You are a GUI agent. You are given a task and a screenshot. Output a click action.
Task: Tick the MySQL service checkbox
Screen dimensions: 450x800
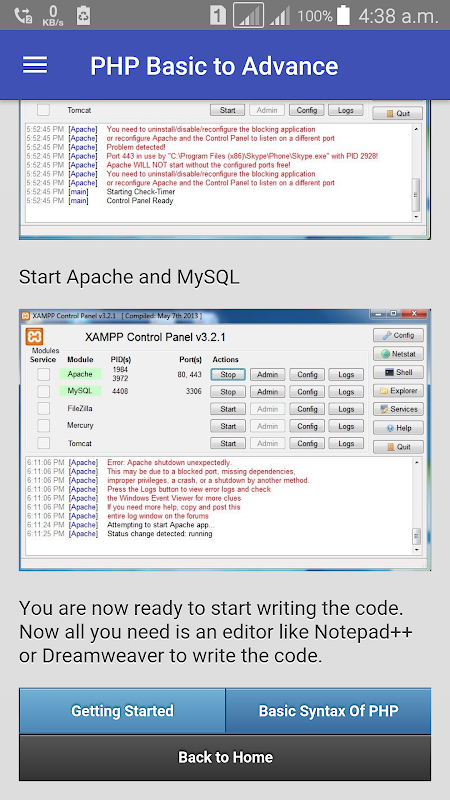coord(44,391)
